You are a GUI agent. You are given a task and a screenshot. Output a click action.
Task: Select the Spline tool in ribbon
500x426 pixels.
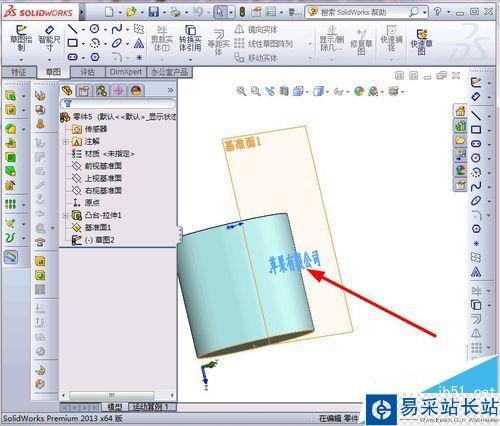[x=117, y=29]
